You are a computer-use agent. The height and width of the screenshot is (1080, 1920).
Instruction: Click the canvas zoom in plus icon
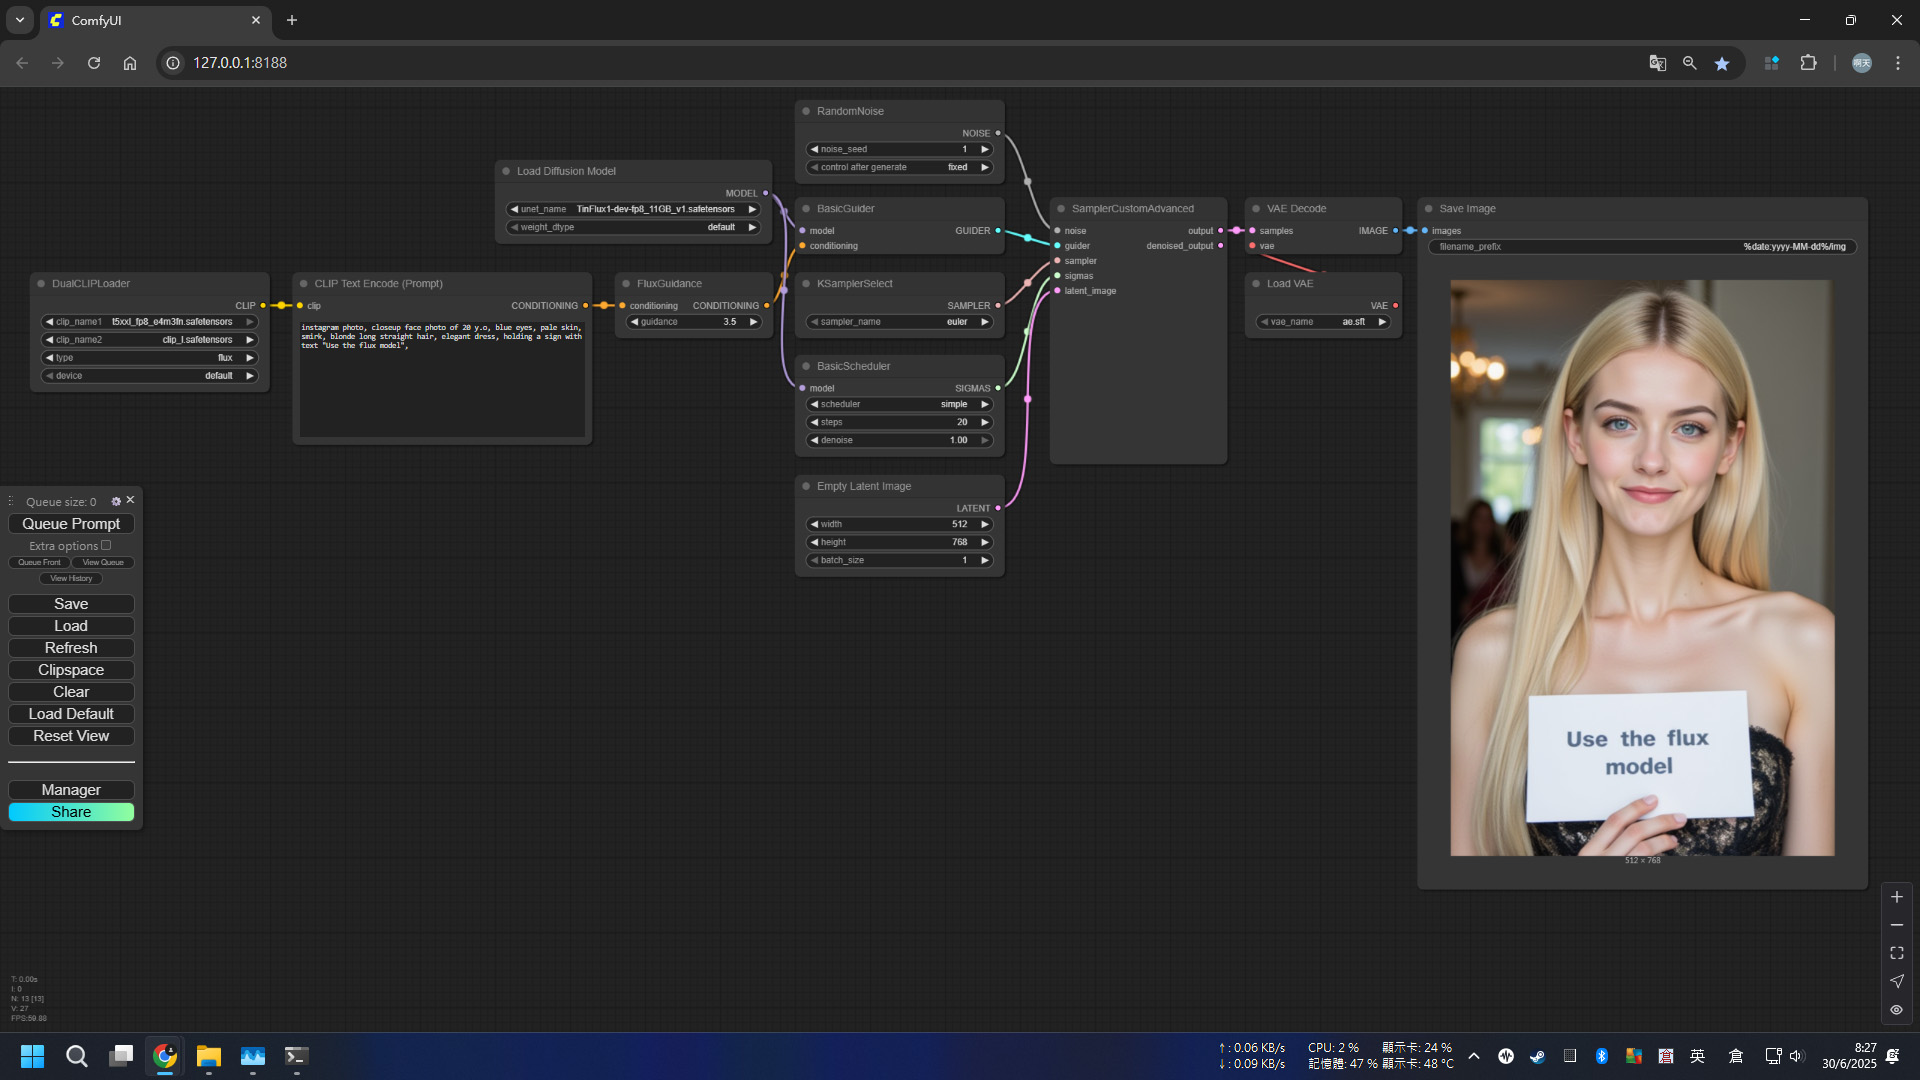[1896, 897]
